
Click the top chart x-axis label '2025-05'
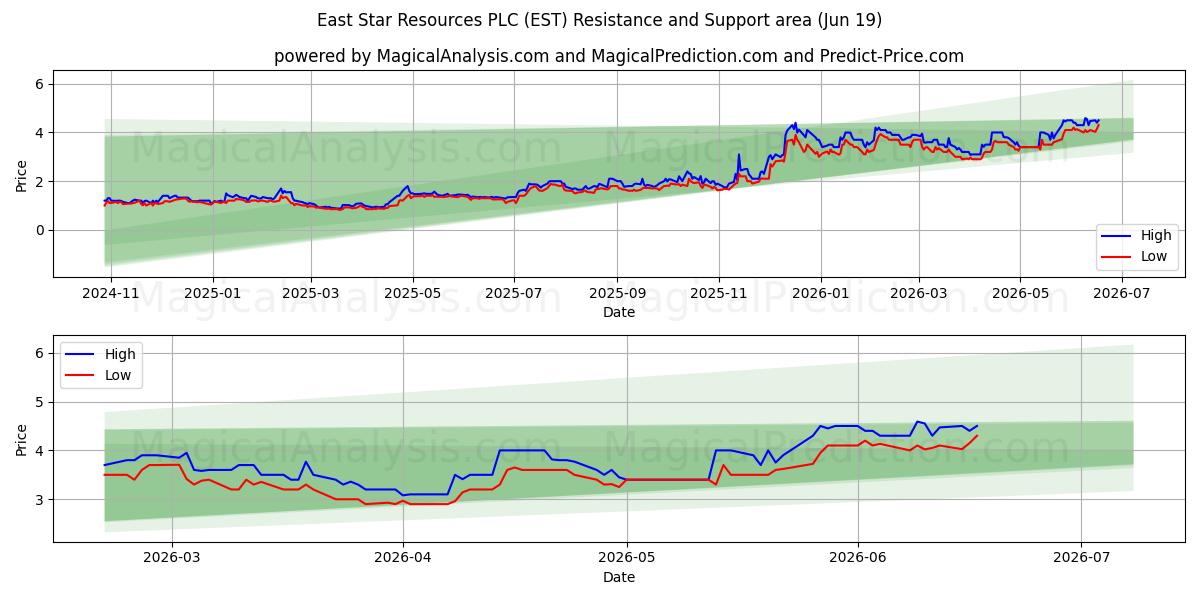pos(413,295)
